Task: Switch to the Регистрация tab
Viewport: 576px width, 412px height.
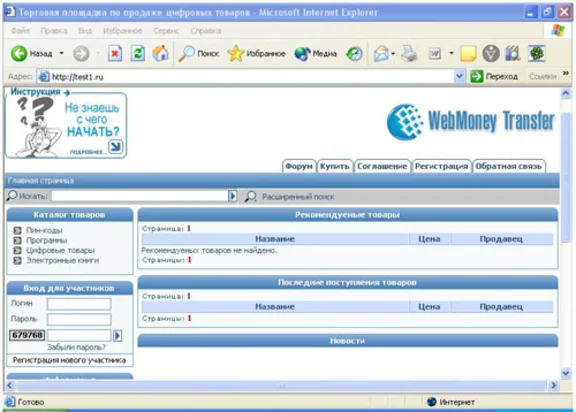Action: coord(441,166)
